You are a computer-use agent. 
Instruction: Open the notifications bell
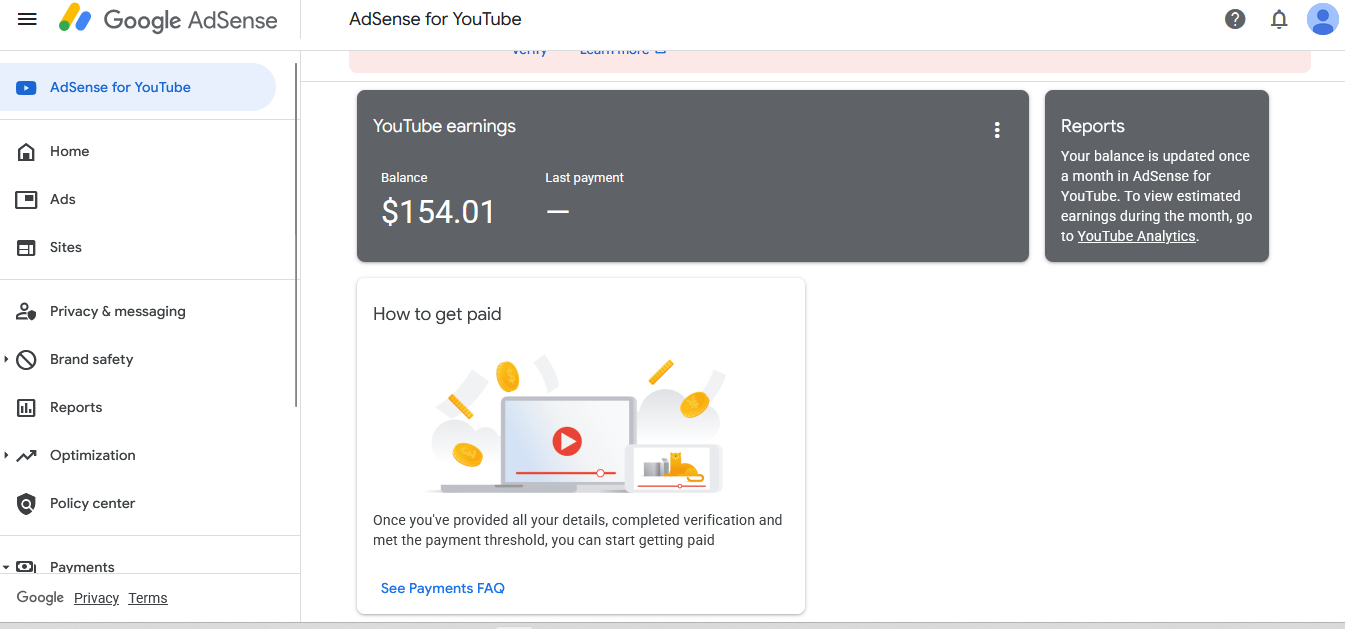pyautogui.click(x=1279, y=19)
